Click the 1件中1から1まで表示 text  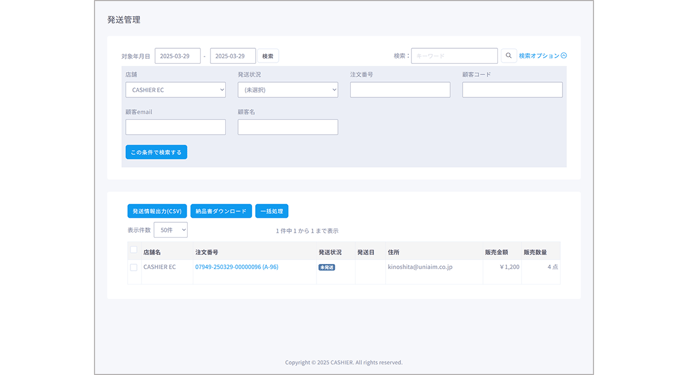tap(307, 231)
